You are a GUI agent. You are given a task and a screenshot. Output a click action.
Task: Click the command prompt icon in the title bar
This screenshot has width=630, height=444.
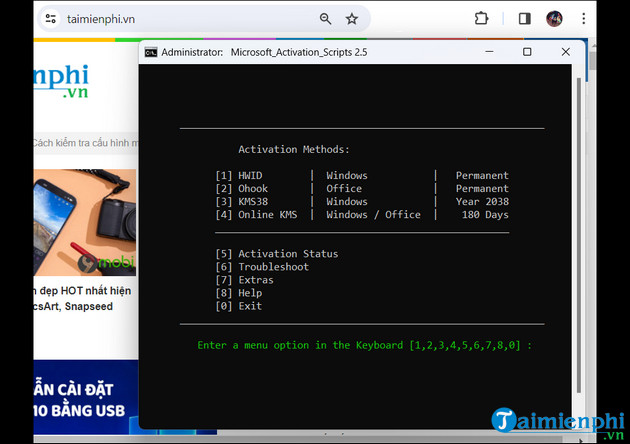pos(151,52)
